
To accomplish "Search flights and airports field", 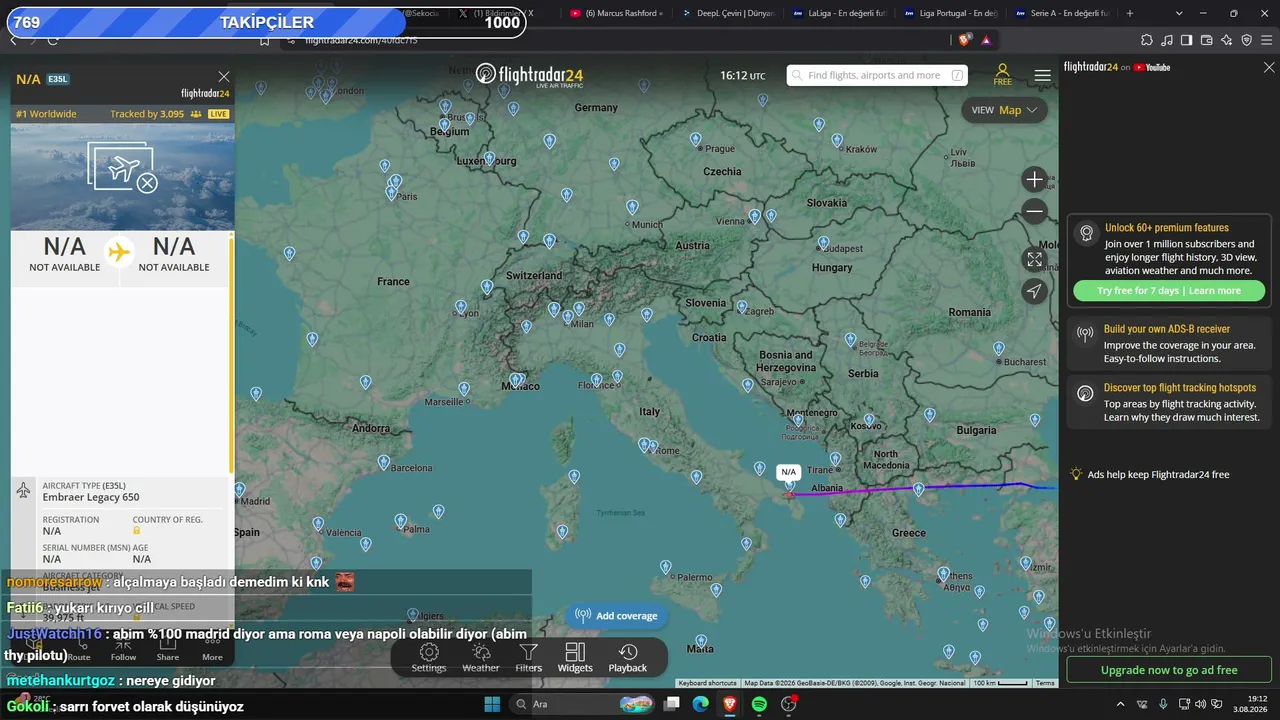I will pos(877,75).
